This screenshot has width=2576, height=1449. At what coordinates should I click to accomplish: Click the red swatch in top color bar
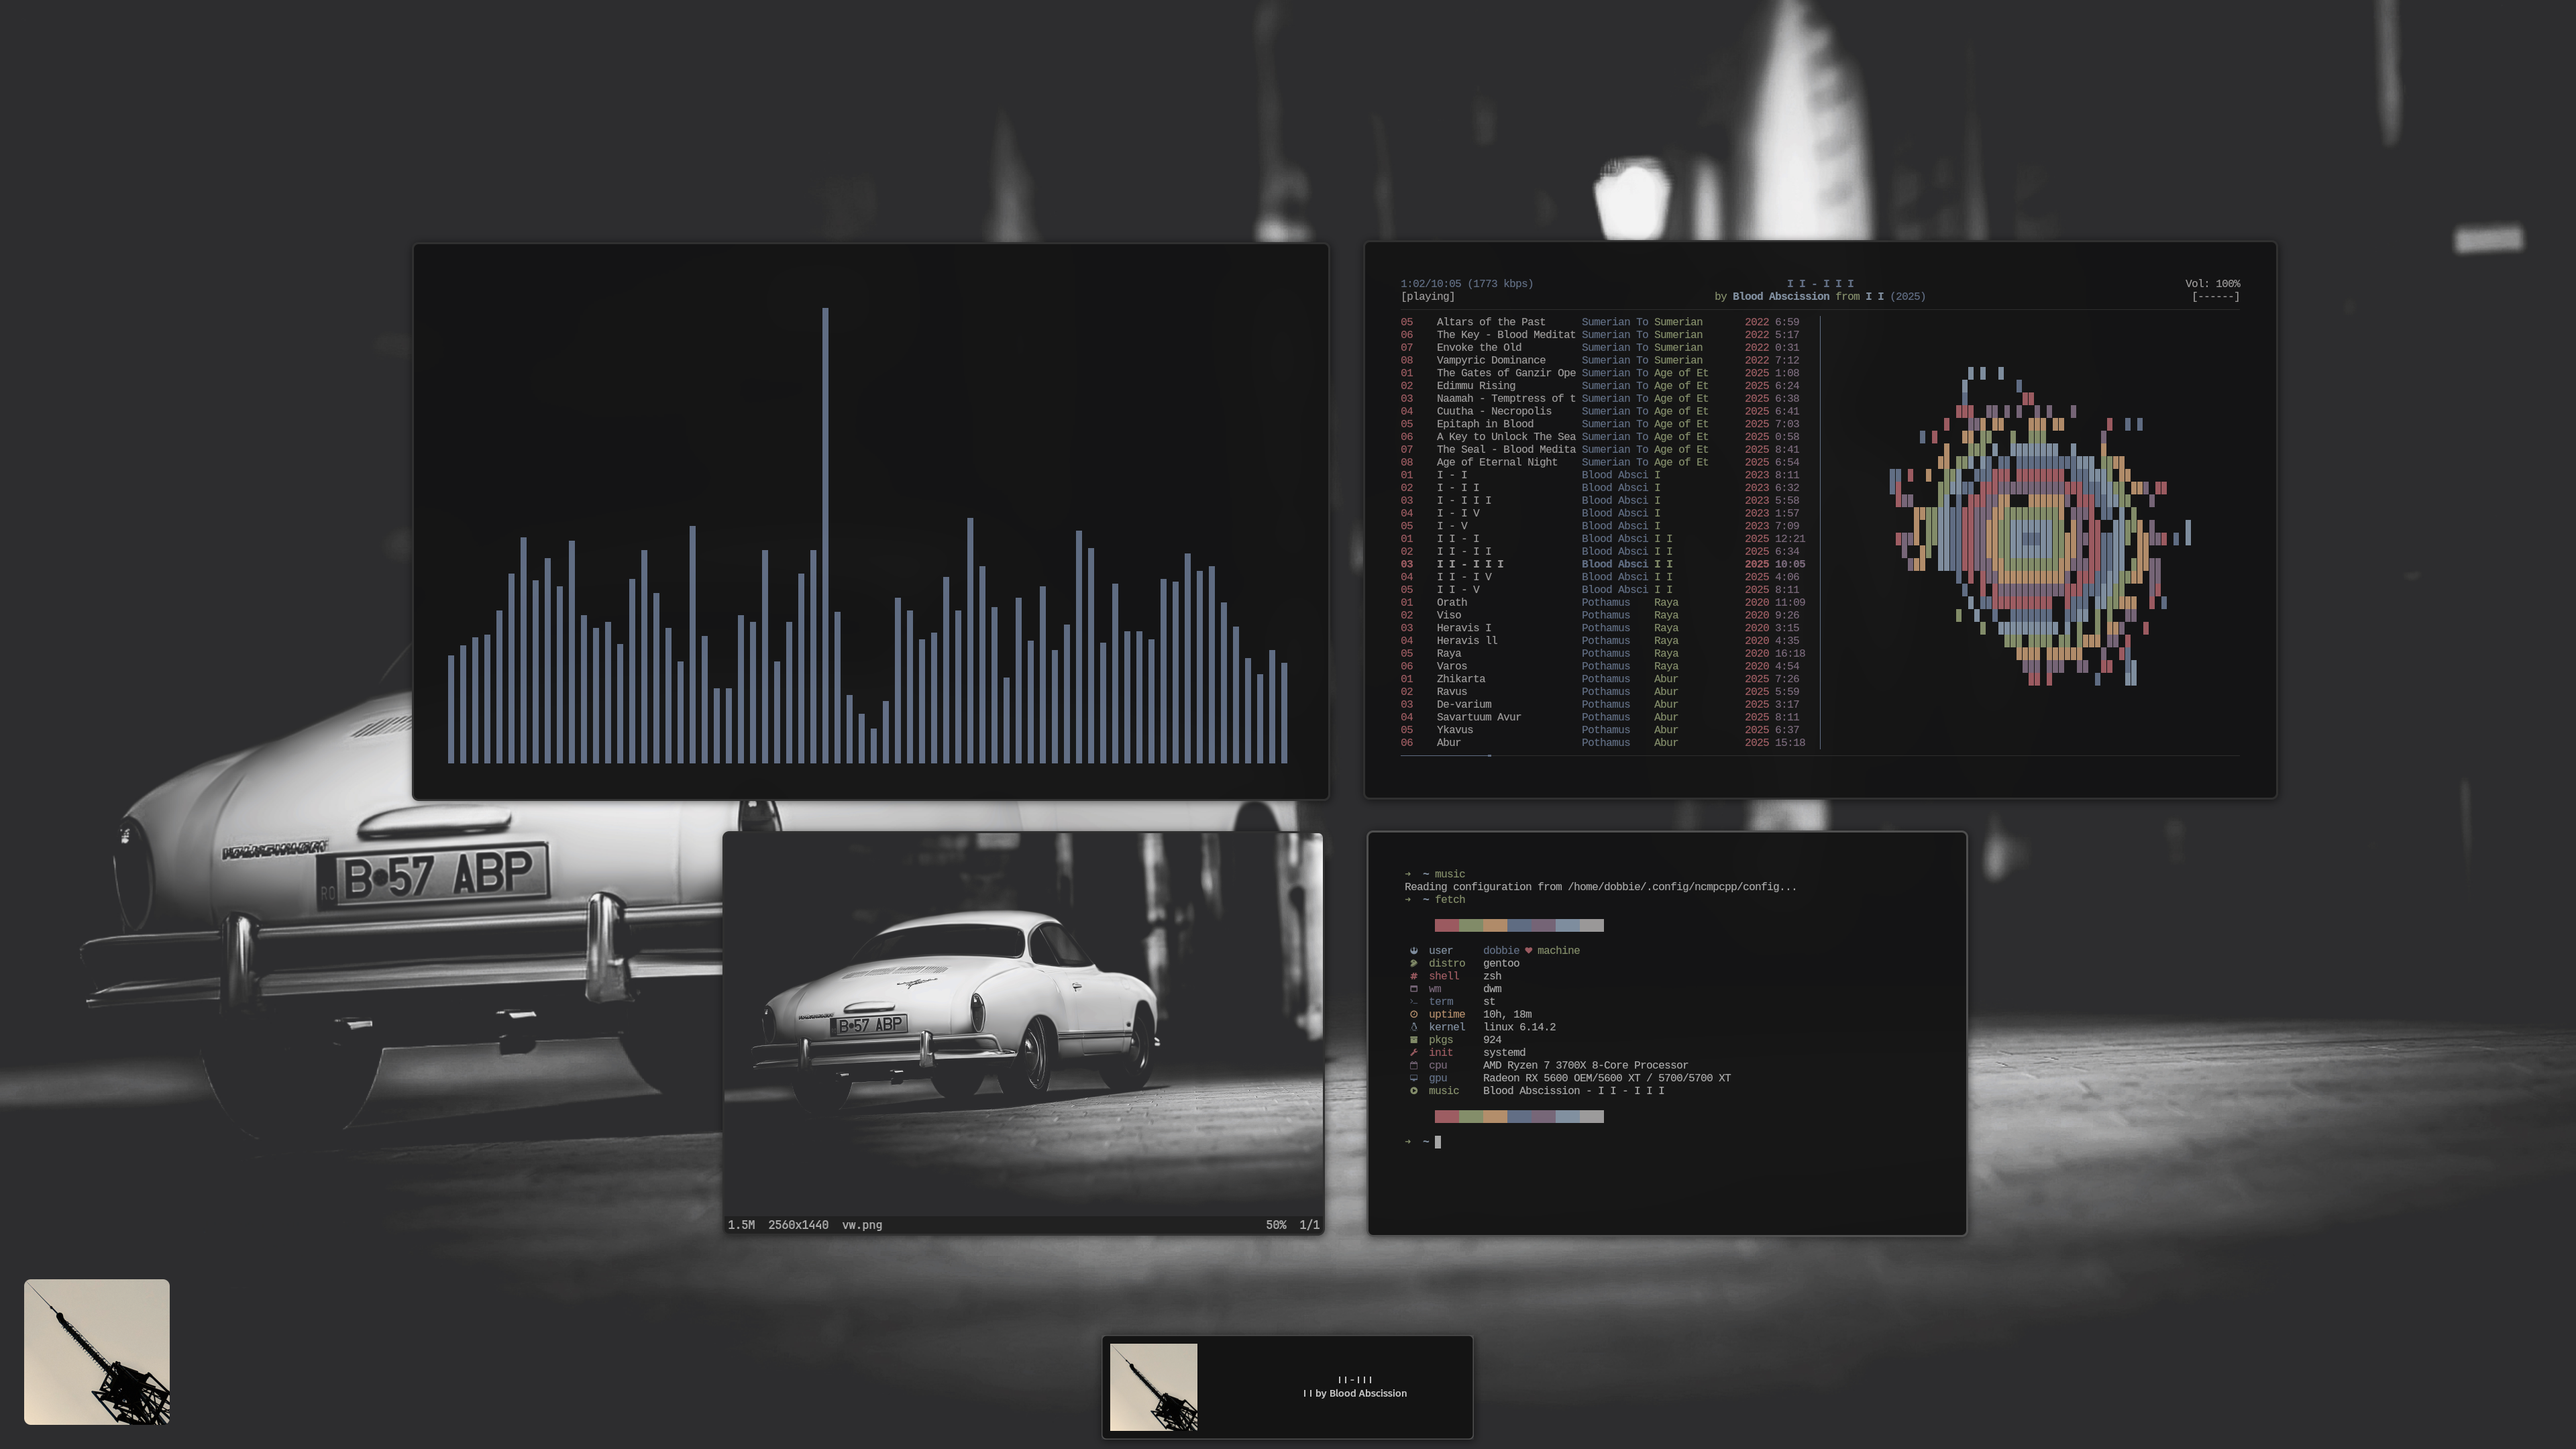pos(1446,925)
